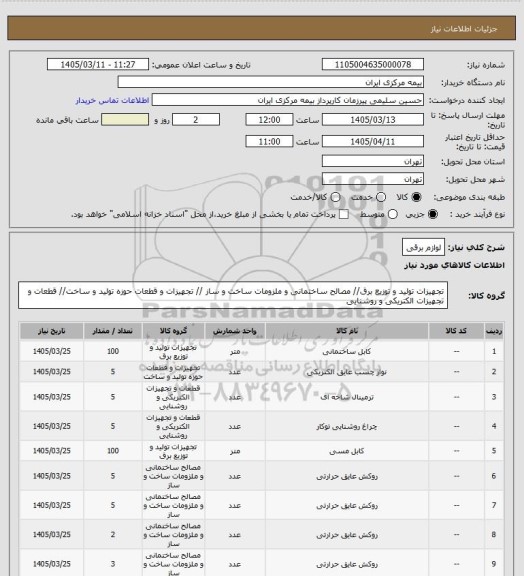Click the delivery province field تهران

tap(373, 161)
